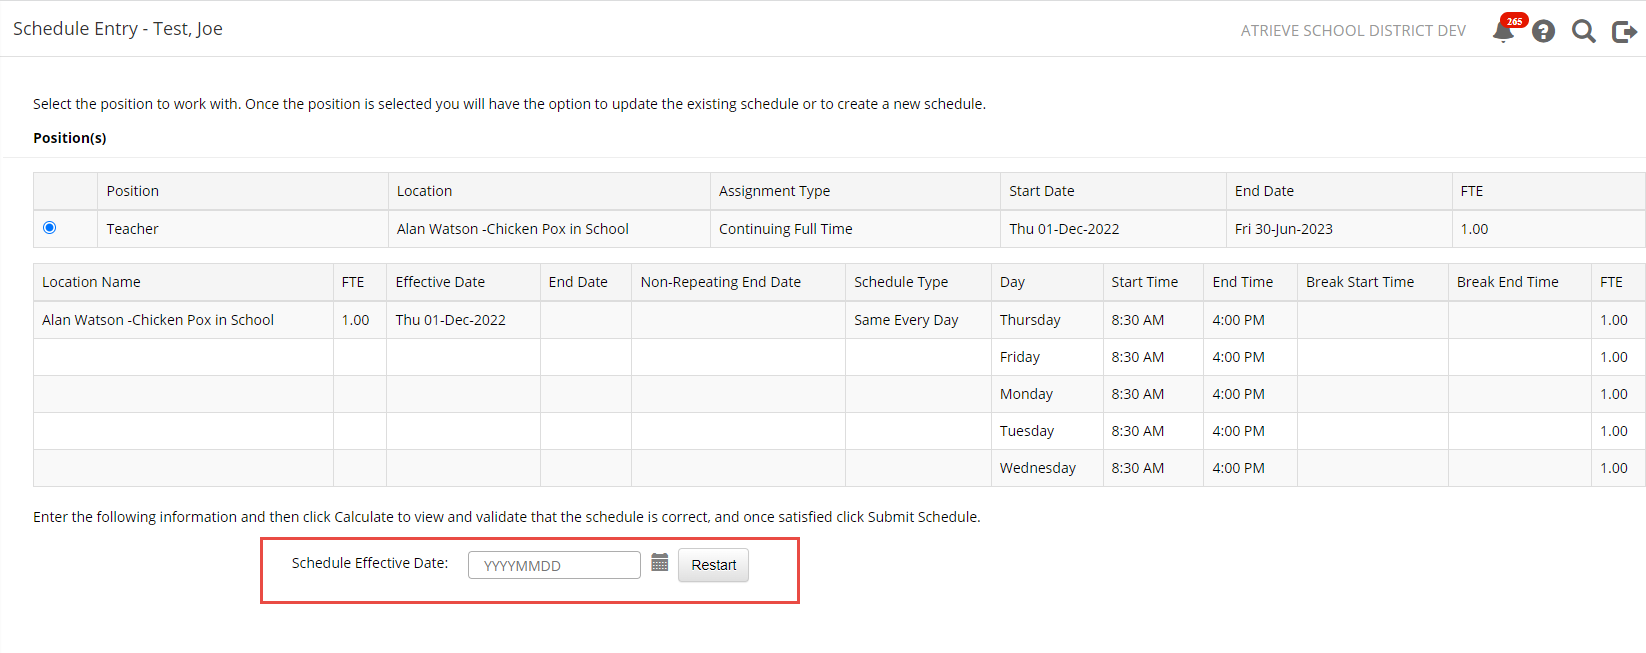The height and width of the screenshot is (653, 1646).
Task: Open the notifications bell icon
Action: click(x=1503, y=31)
